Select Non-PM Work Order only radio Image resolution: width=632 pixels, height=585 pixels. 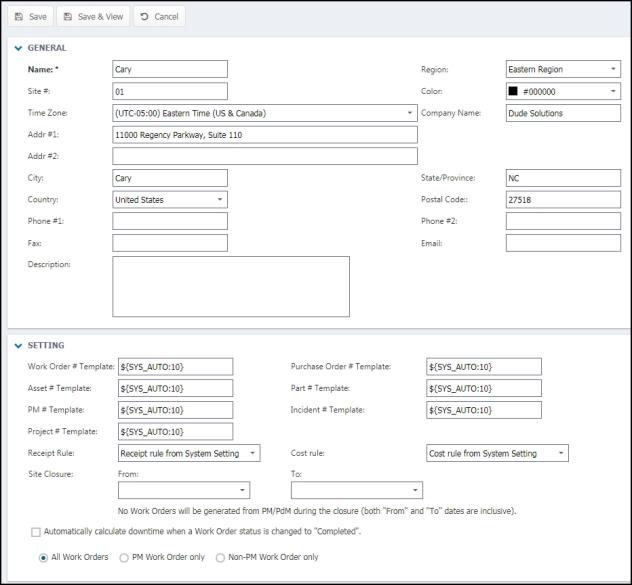[220, 558]
